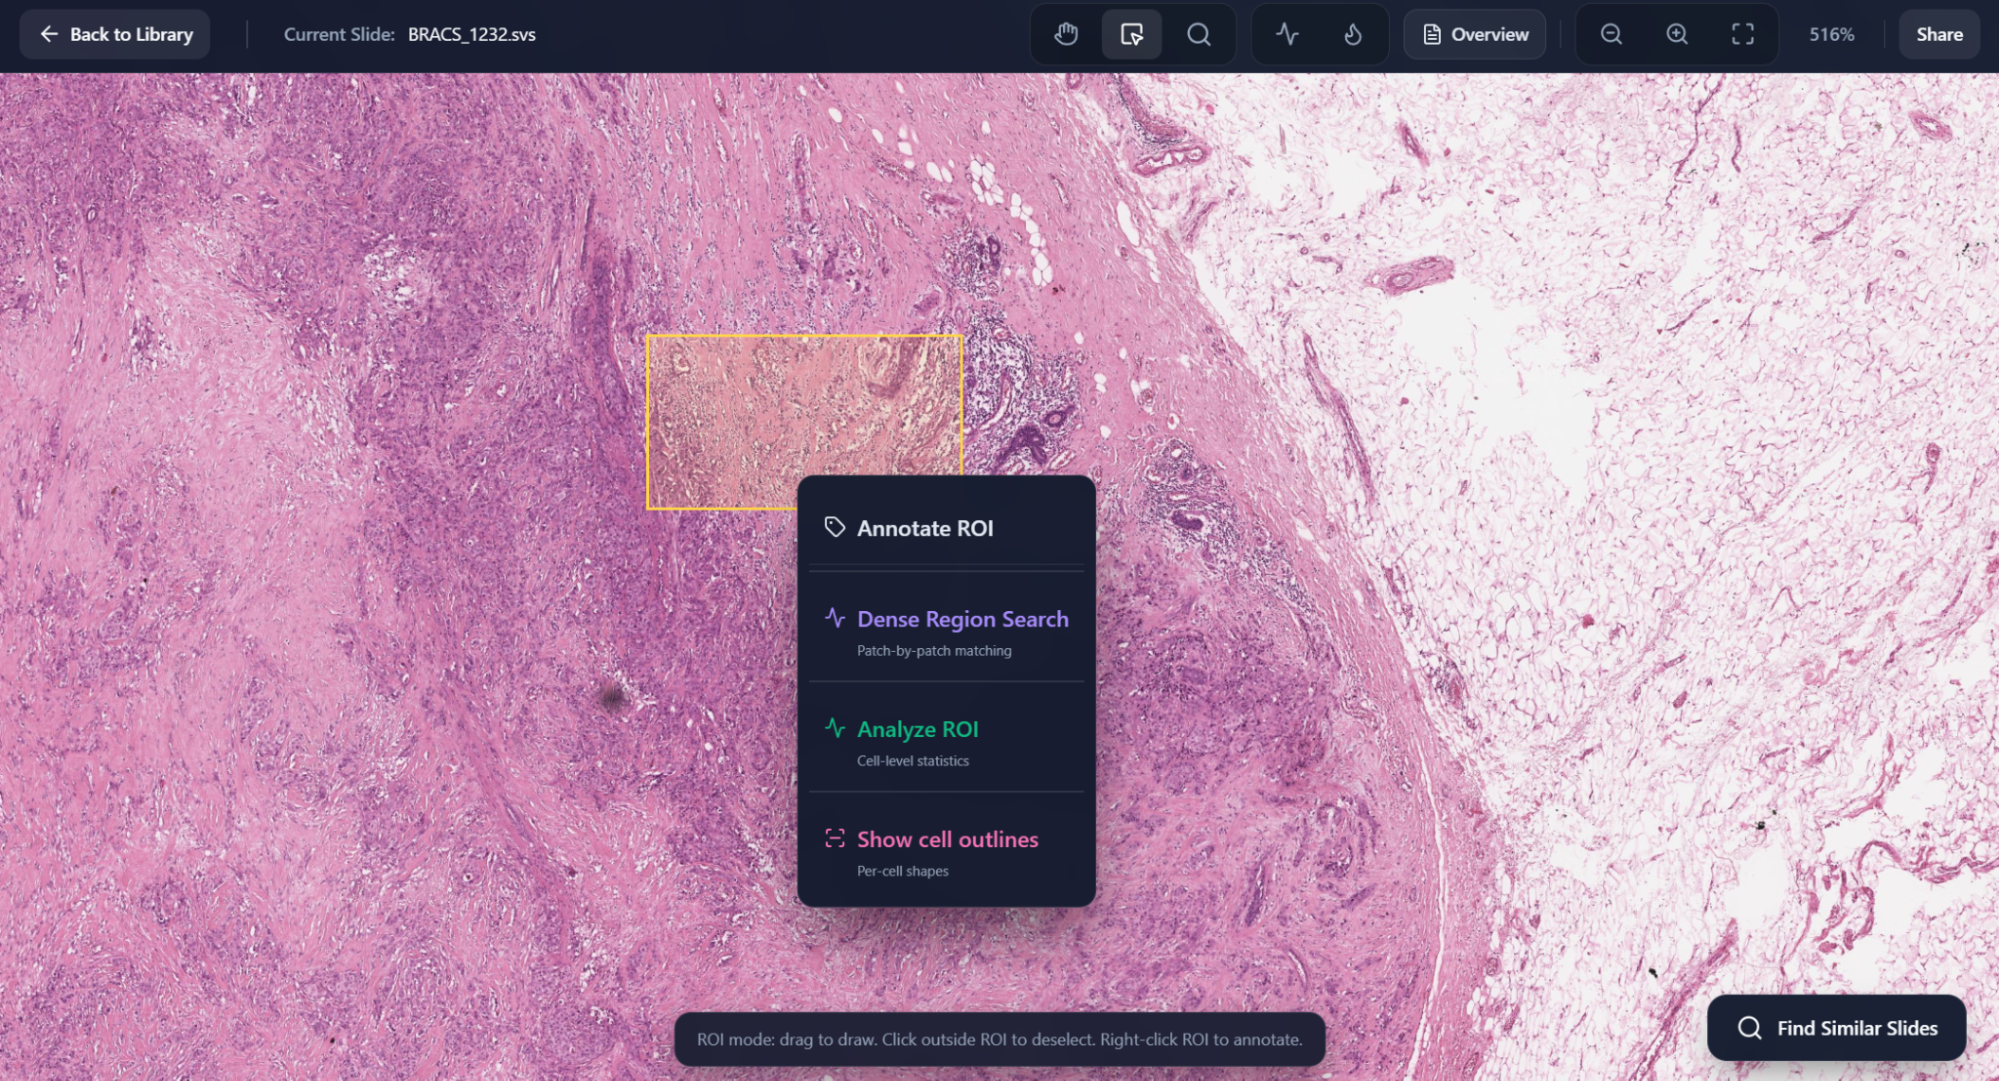This screenshot has height=1081, width=1999.
Task: Open the slide Overview panel
Action: point(1475,34)
